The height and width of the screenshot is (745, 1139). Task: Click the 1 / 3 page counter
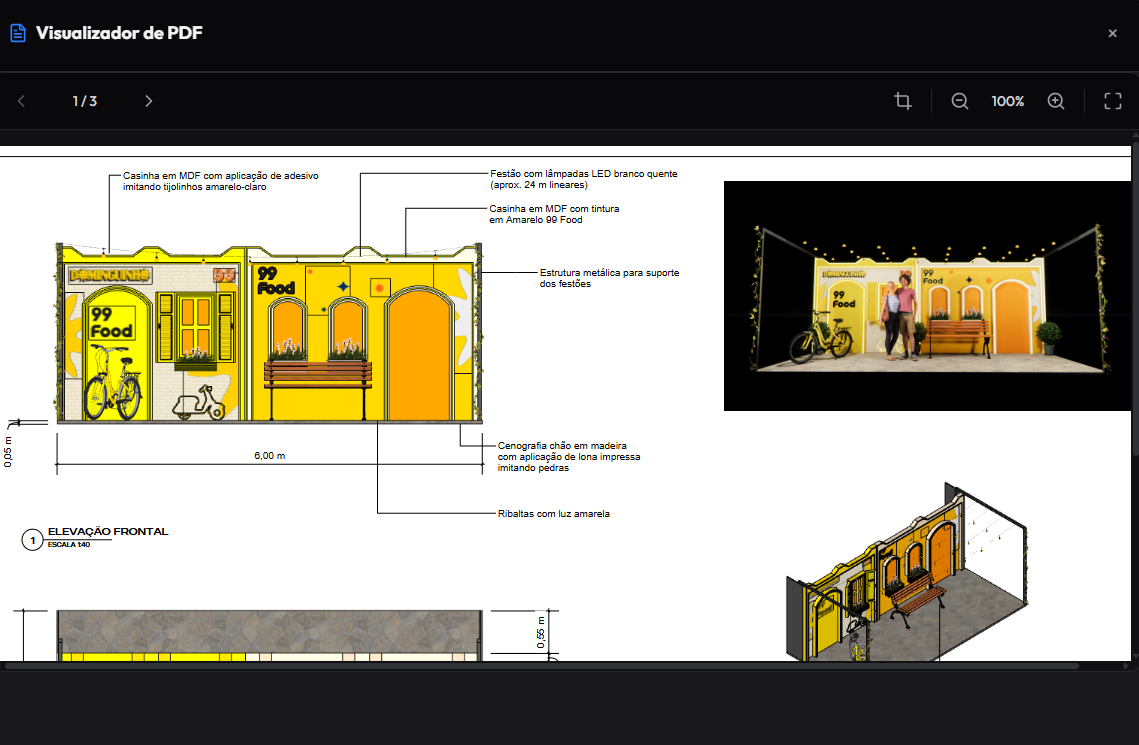pos(84,101)
